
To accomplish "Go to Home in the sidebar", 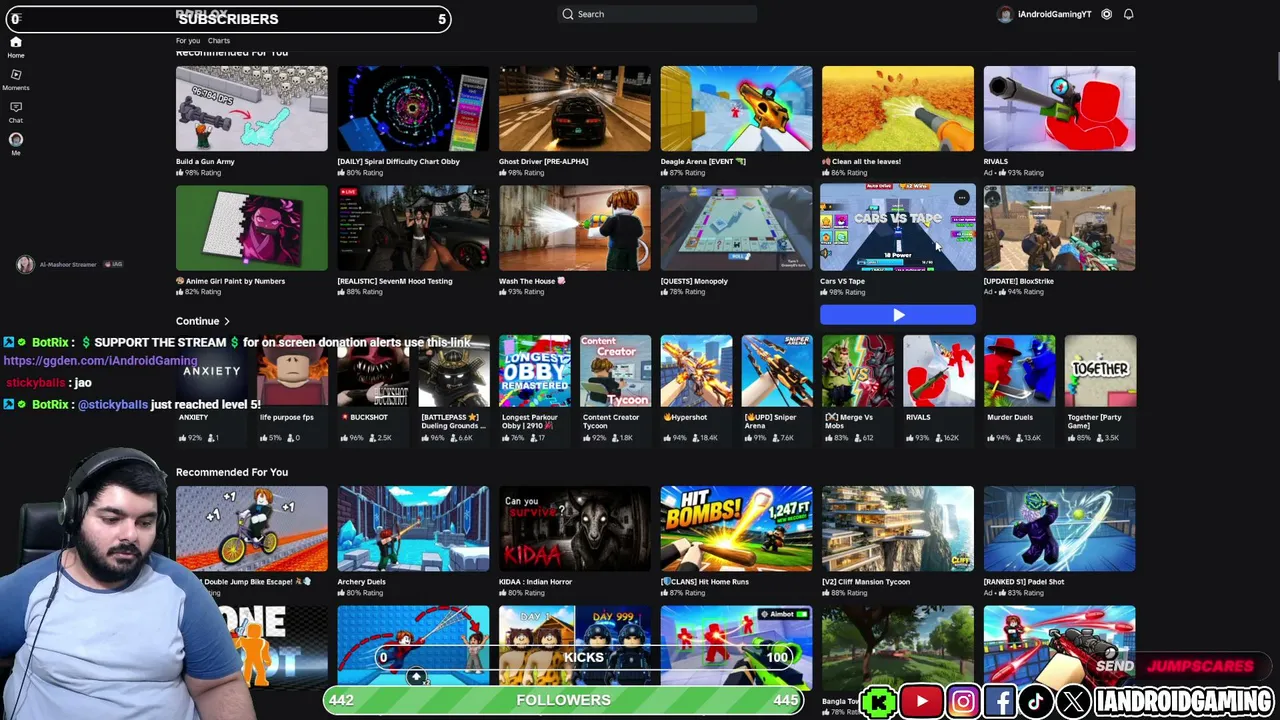I will [x=16, y=47].
